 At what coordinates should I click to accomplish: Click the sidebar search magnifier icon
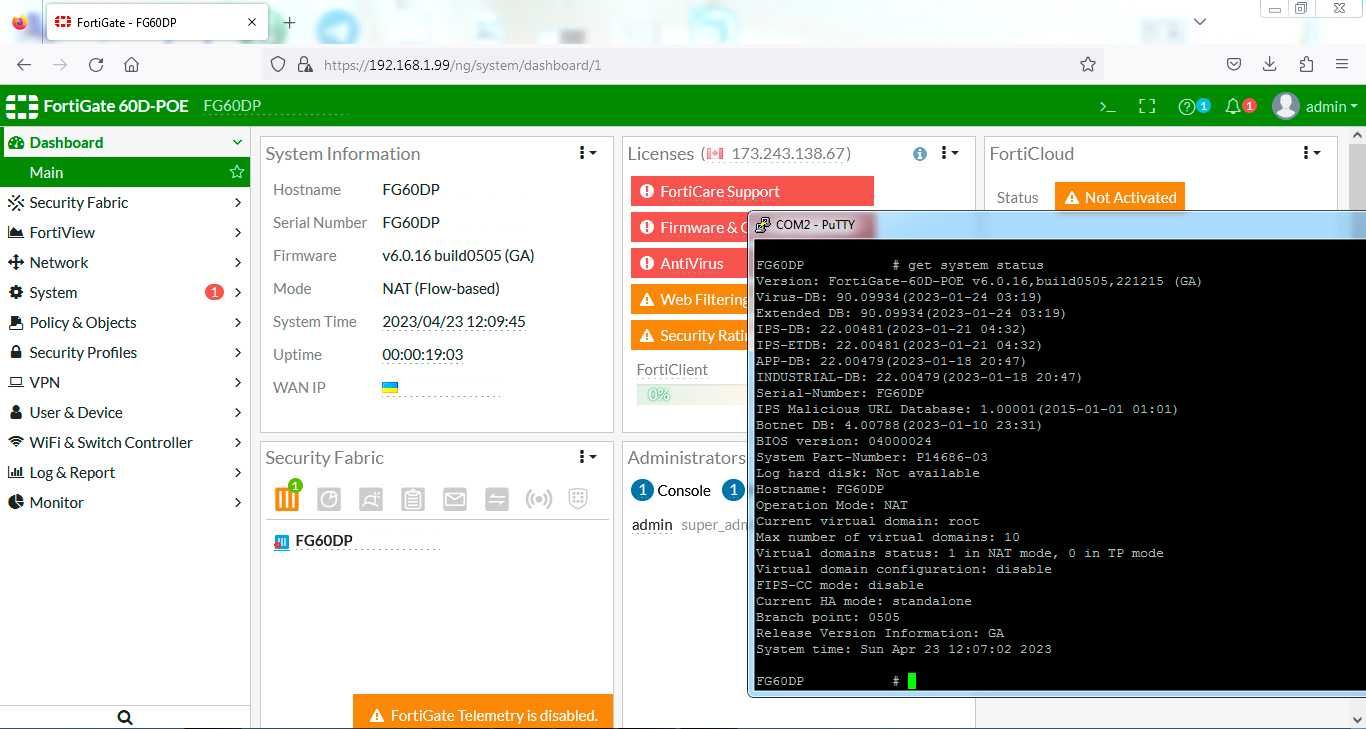125,717
